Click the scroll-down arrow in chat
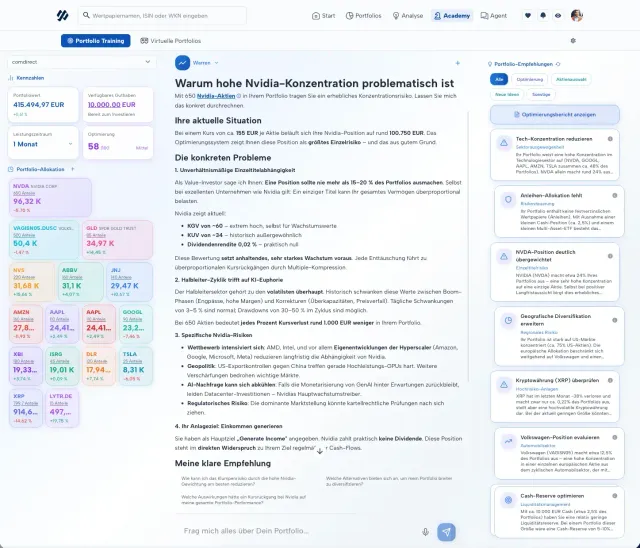Viewport: 640px width, 548px height. (320, 451)
